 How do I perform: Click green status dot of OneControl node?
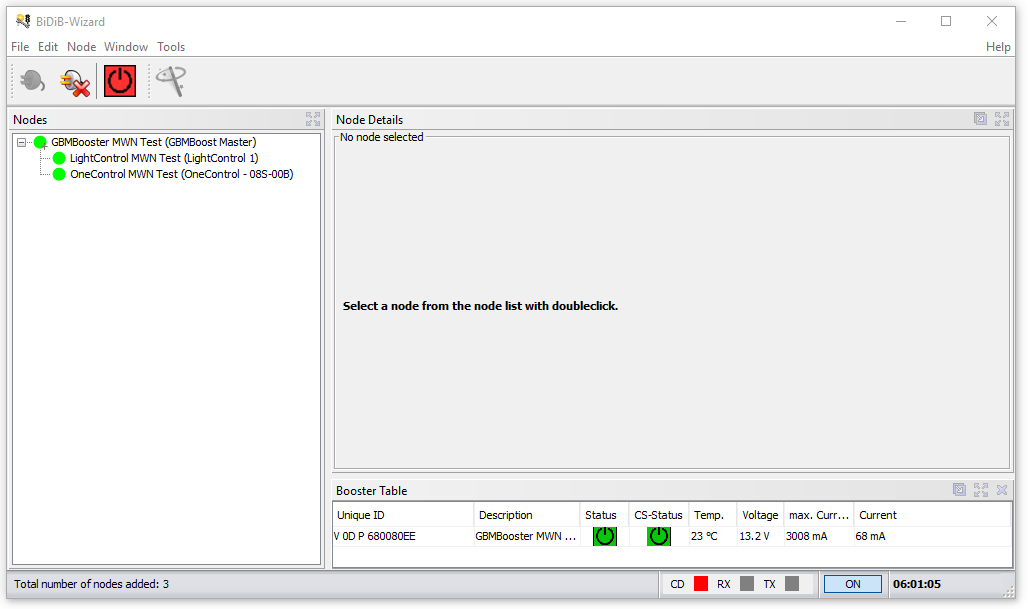(x=59, y=174)
